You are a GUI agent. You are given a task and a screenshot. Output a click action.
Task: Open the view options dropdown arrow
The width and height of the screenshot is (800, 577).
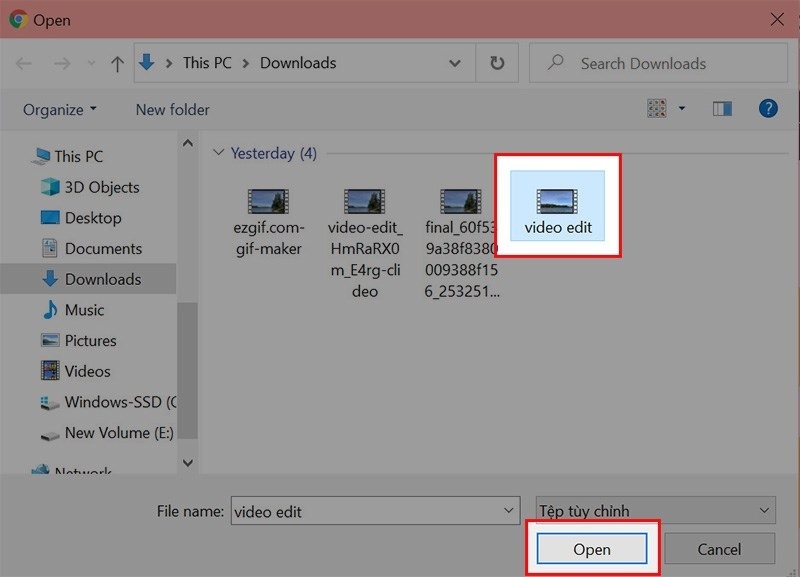coord(682,108)
